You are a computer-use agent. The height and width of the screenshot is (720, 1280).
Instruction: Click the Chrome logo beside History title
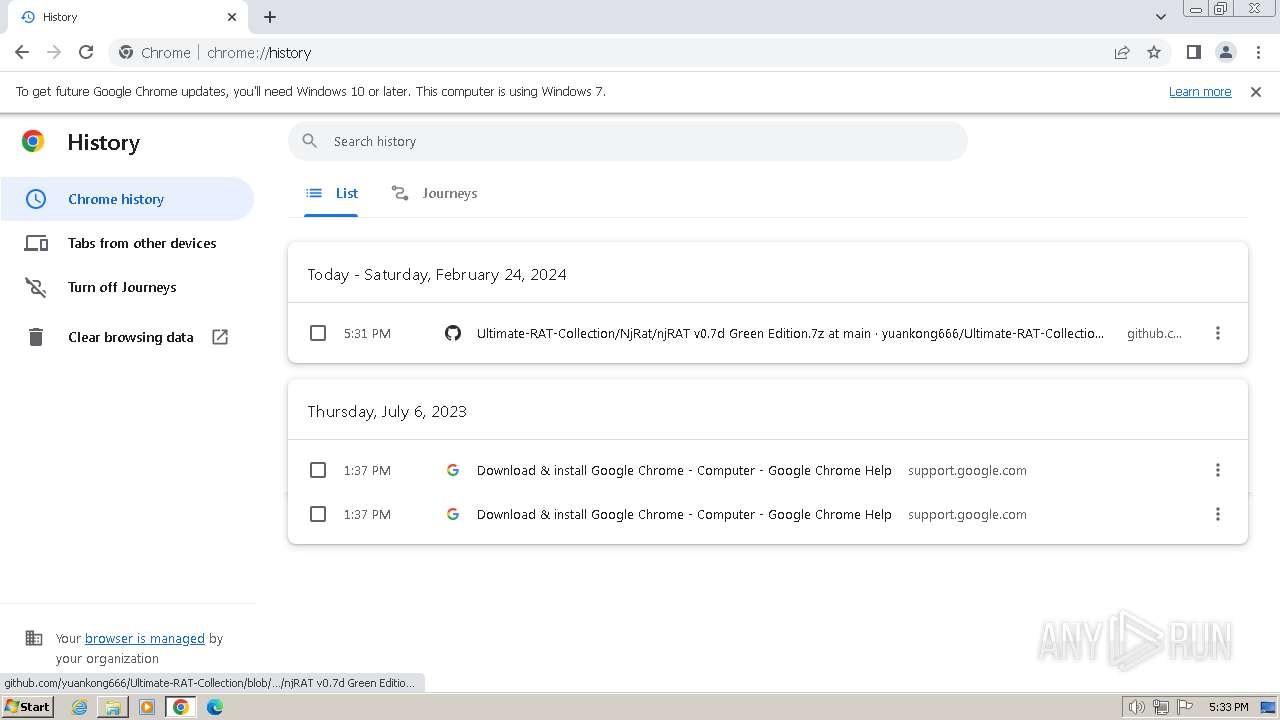click(33, 142)
